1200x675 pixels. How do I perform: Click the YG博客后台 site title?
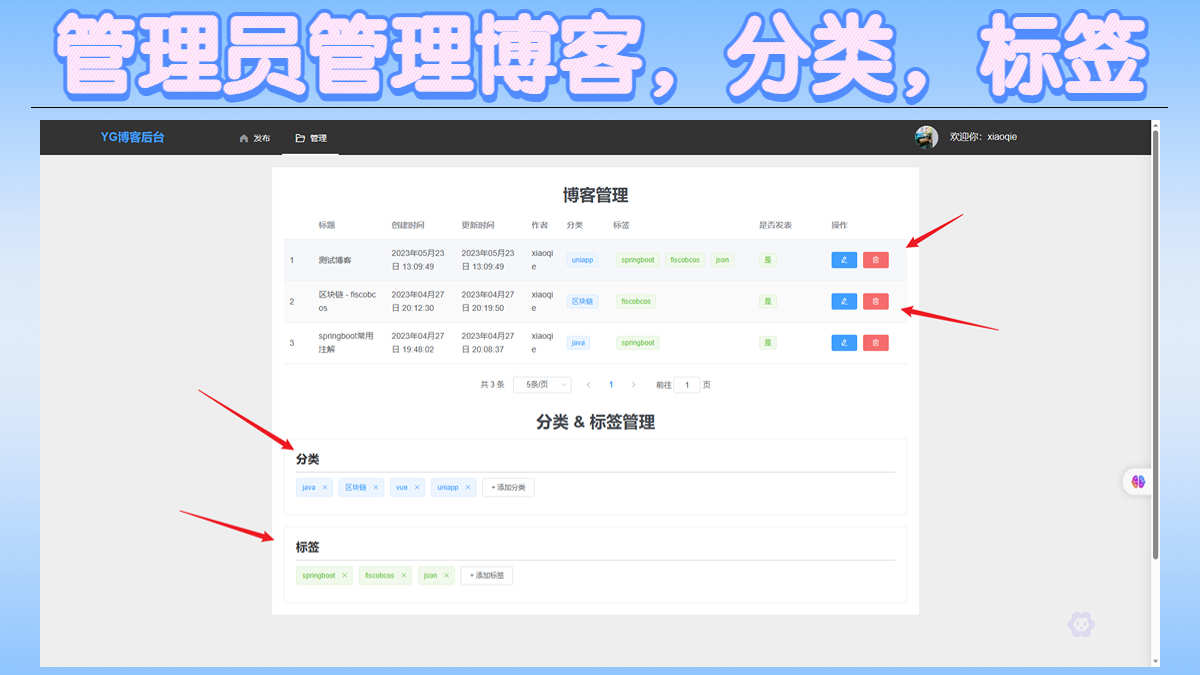tap(133, 137)
